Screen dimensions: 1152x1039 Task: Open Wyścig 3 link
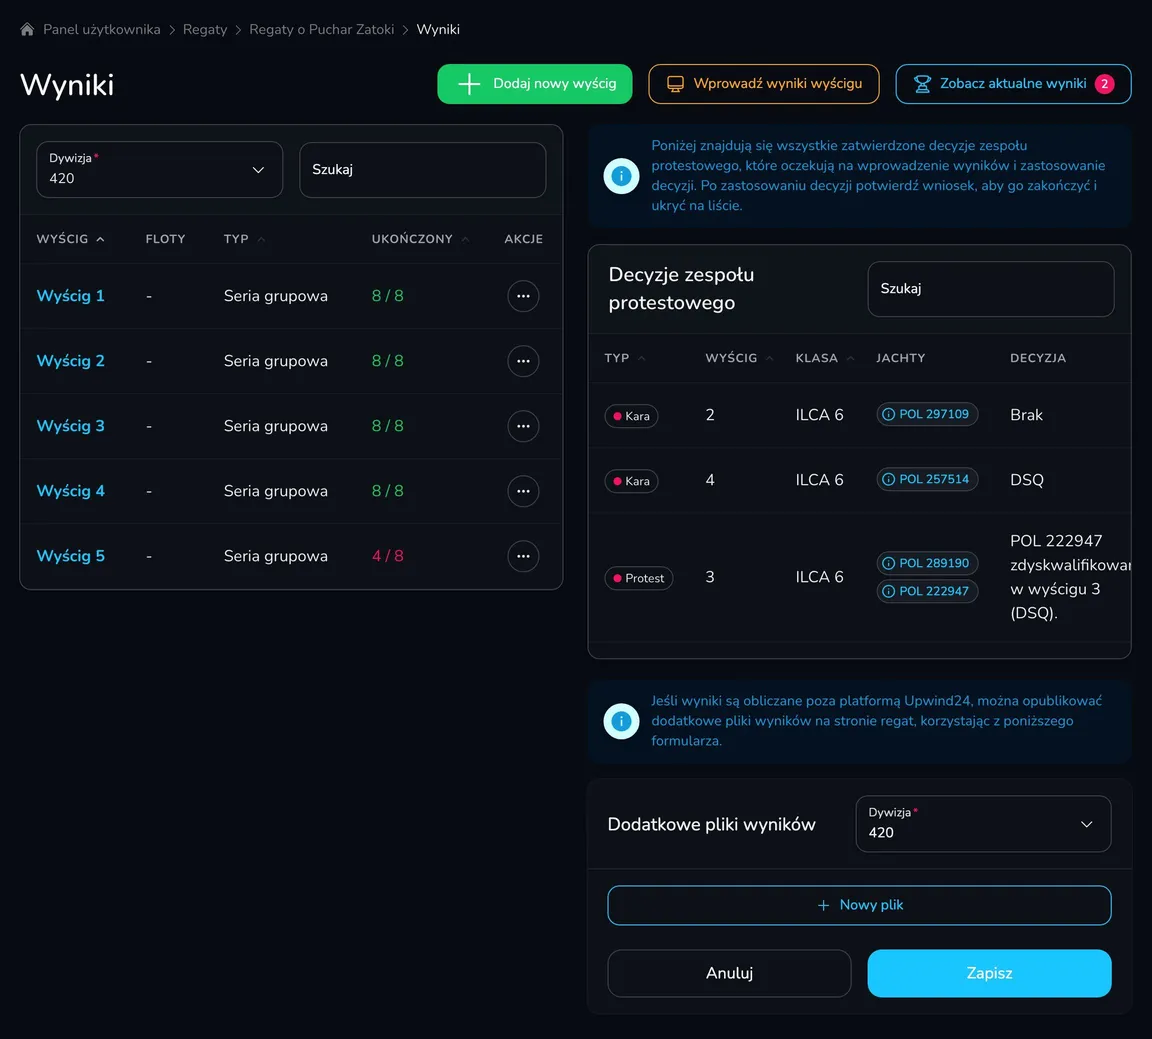pos(71,426)
